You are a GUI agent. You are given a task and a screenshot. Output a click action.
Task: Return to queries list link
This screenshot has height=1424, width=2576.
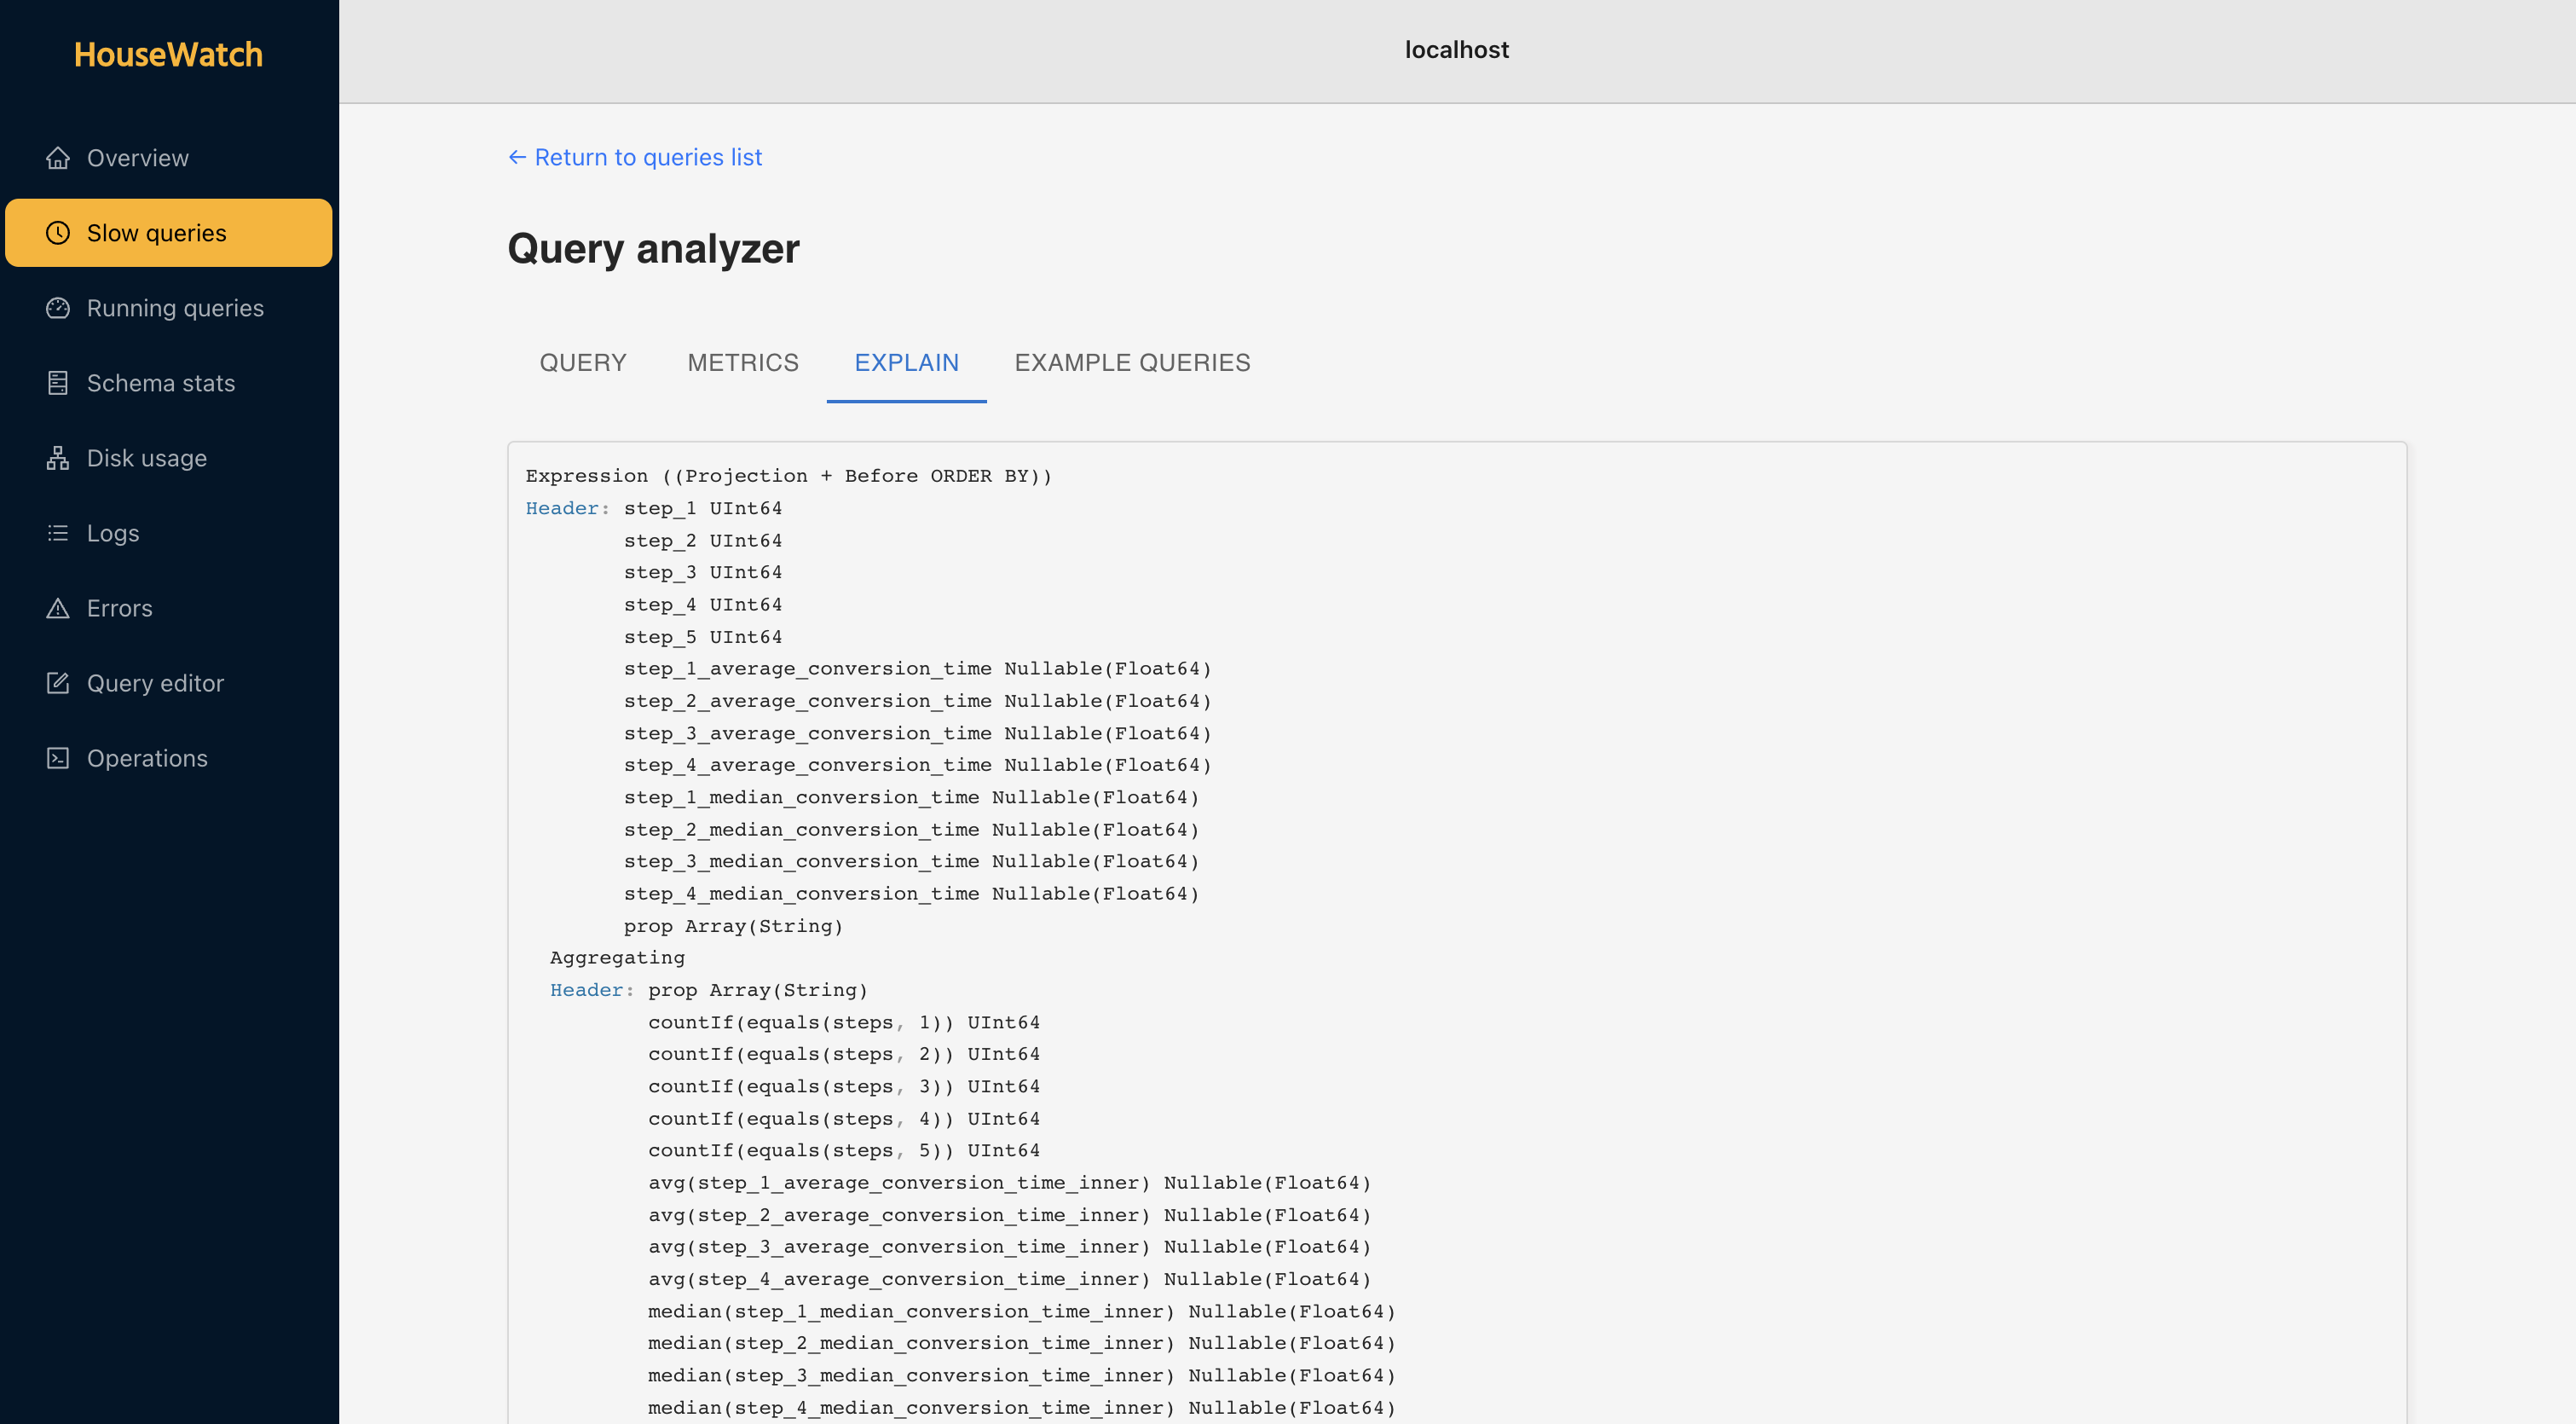tap(635, 157)
